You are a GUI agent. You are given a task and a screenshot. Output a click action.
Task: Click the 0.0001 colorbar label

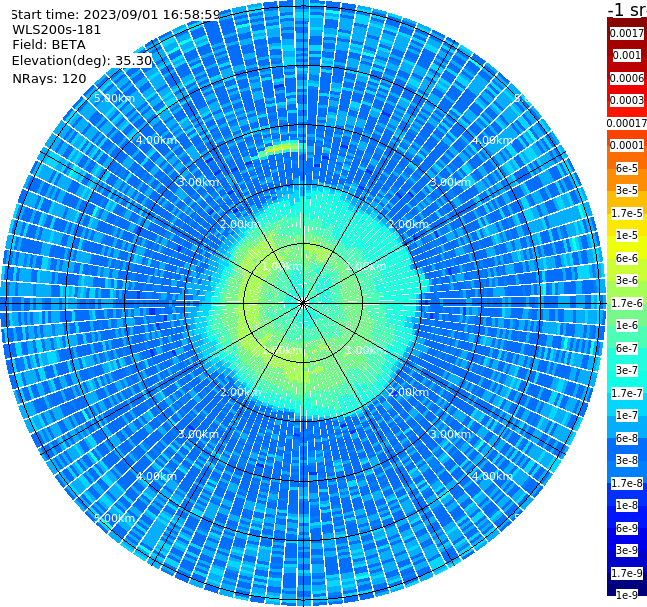627,145
